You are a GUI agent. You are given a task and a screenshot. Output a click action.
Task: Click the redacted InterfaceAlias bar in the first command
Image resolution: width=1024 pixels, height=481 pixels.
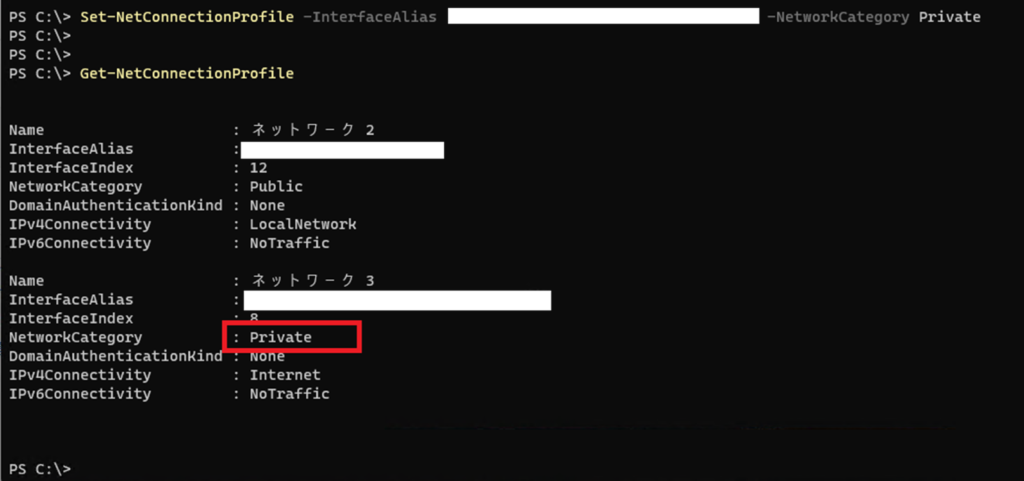(x=604, y=17)
